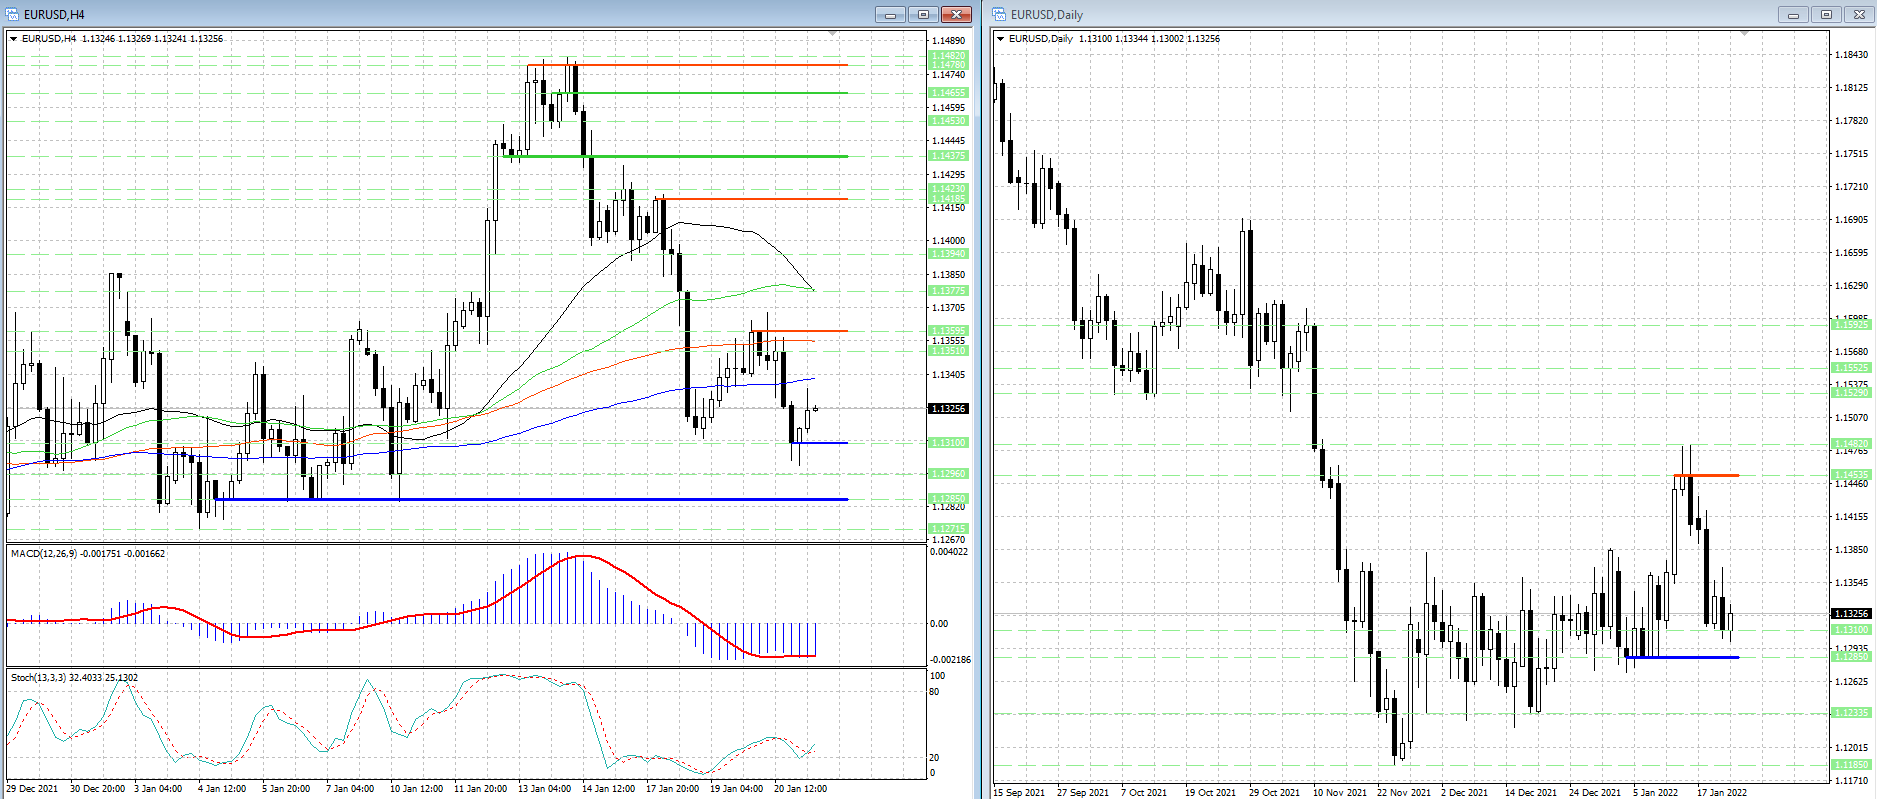Viewport: 1877px width, 799px height.
Task: Close the EURUSD,Daily chart window
Action: point(1859,14)
